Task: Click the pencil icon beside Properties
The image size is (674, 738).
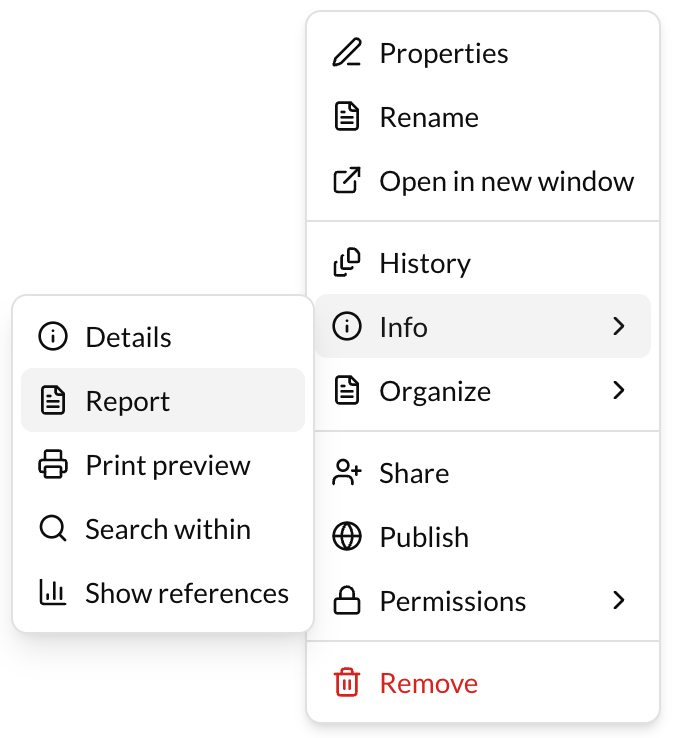Action: click(x=346, y=54)
